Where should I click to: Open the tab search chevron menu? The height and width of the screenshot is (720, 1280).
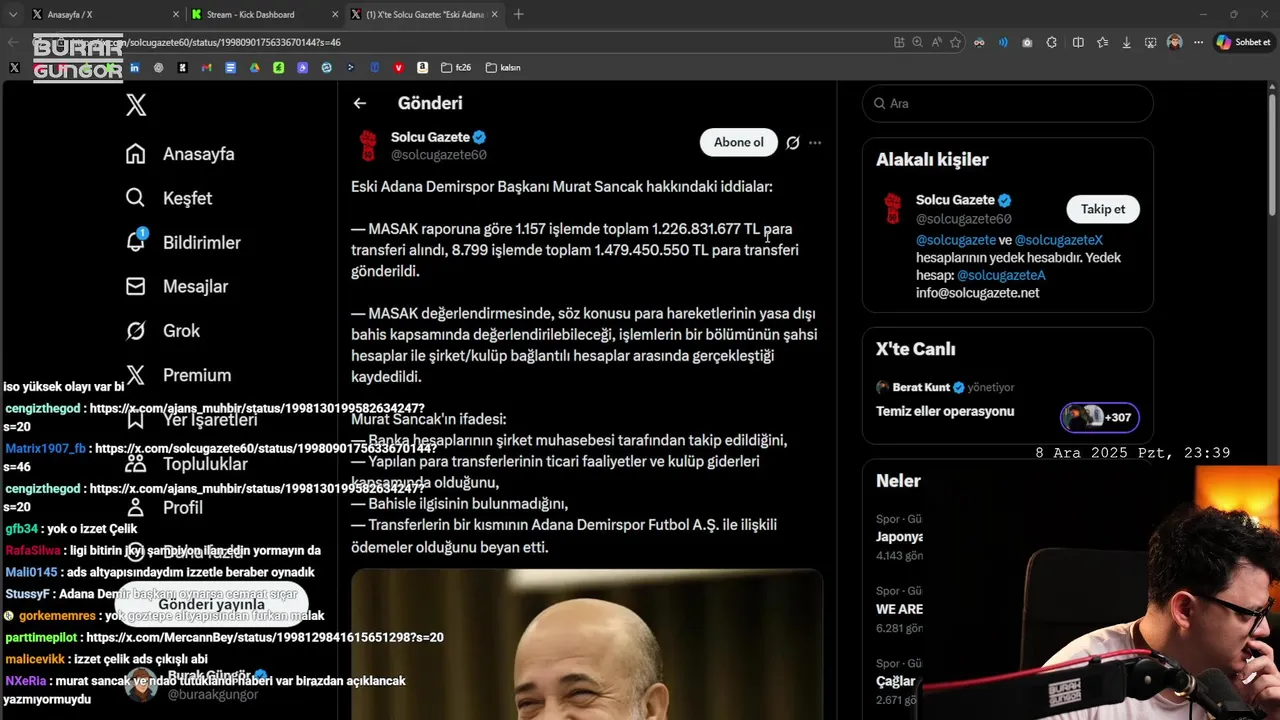[13, 14]
